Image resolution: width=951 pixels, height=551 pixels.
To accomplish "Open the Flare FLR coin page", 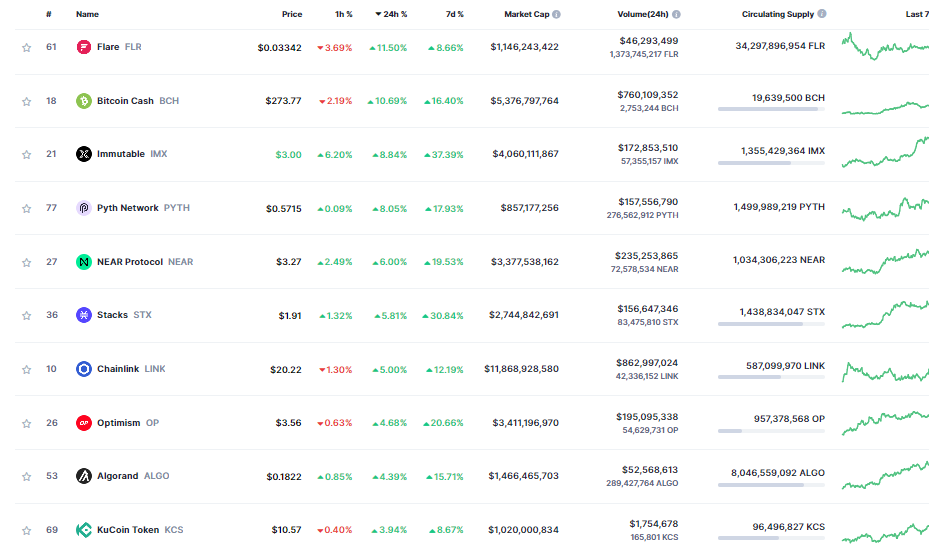I will click(x=119, y=47).
